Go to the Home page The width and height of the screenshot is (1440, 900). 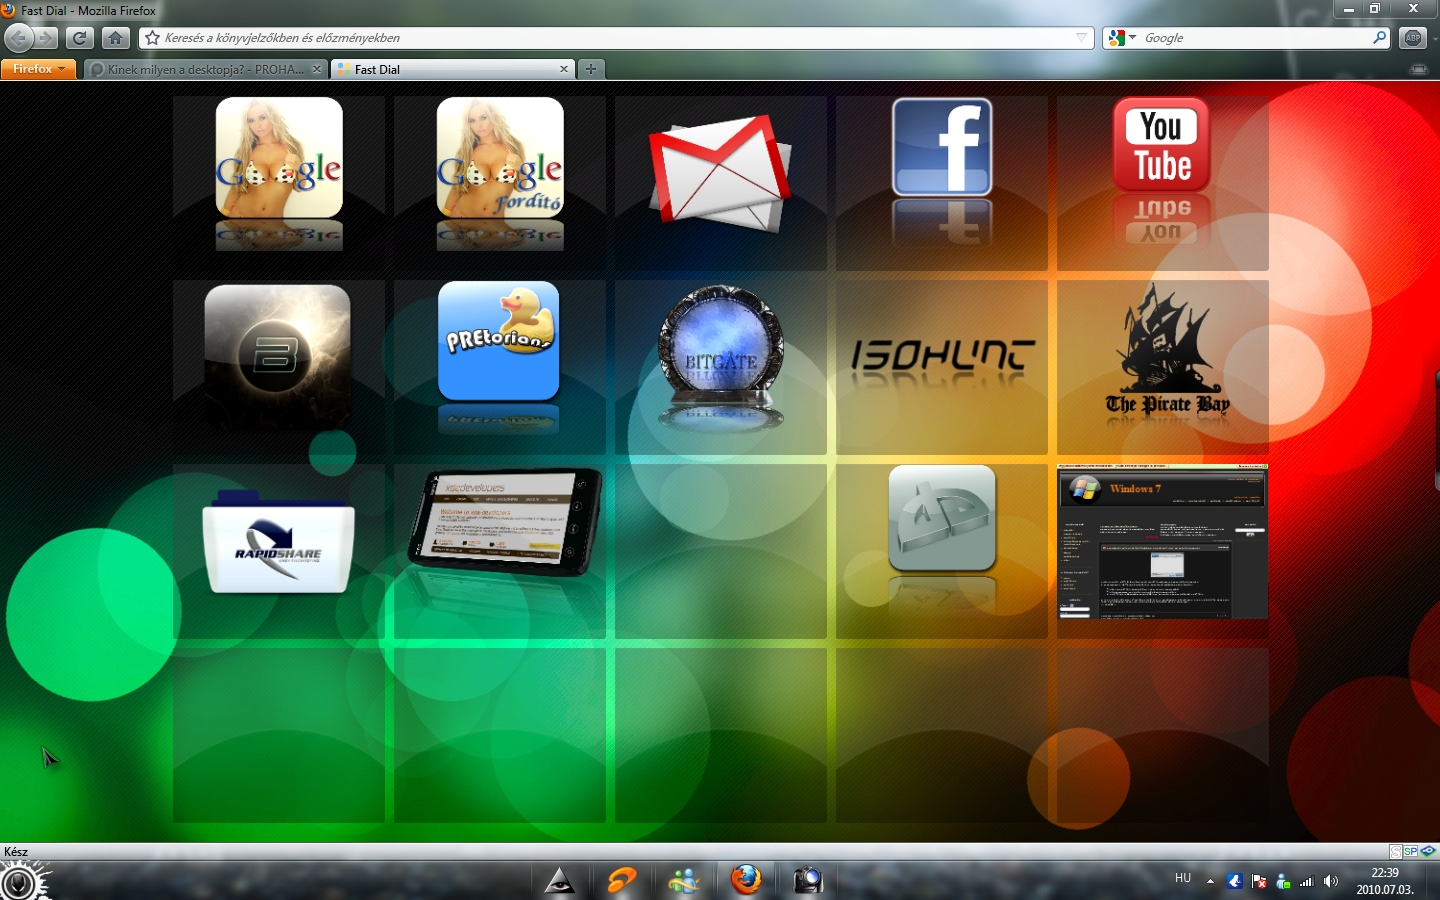(x=116, y=38)
